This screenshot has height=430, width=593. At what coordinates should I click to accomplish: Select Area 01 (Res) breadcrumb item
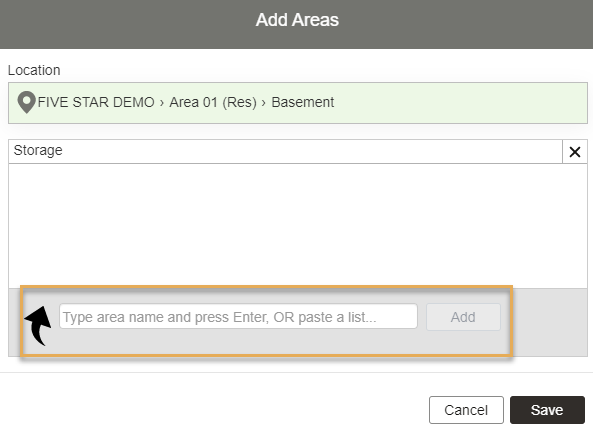(213, 102)
